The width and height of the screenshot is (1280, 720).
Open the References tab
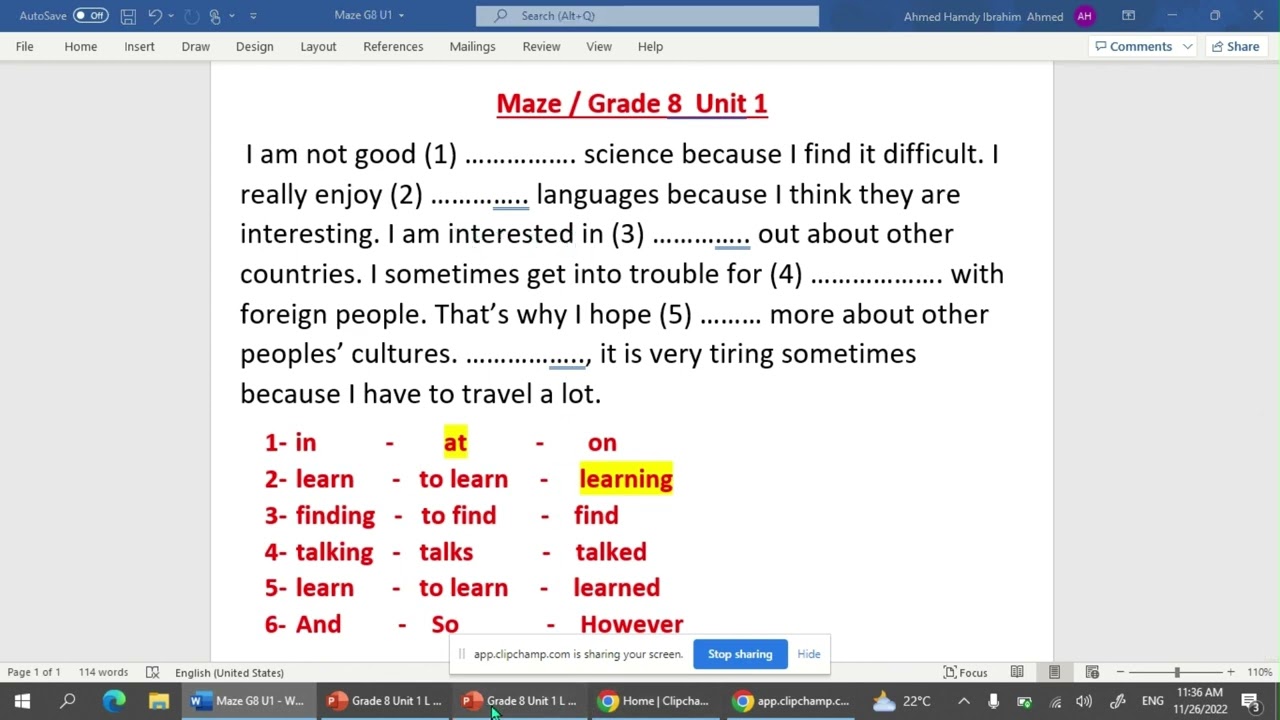coord(393,46)
